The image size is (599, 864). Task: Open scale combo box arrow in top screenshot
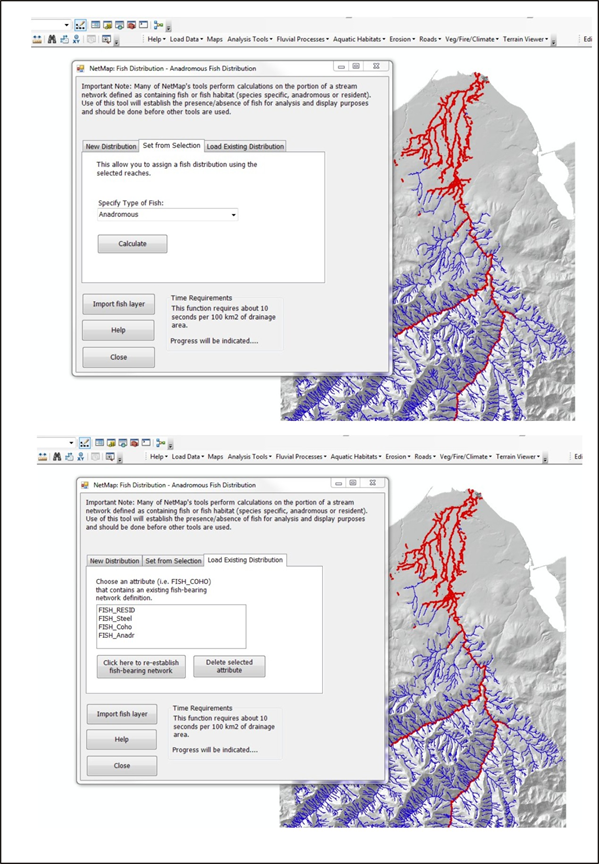67,25
